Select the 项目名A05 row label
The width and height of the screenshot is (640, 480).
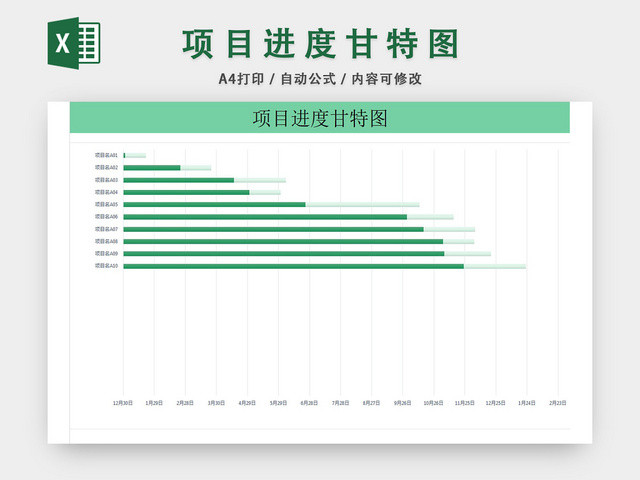click(x=106, y=204)
